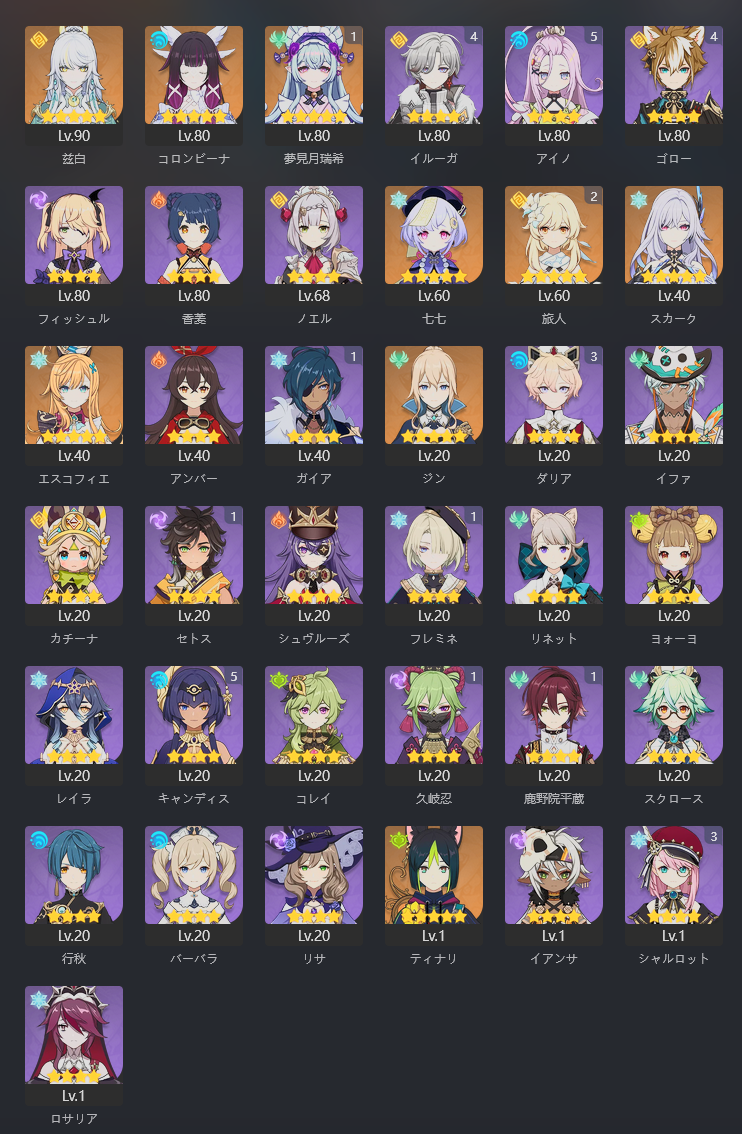Image resolution: width=742 pixels, height=1134 pixels.
Task: Click the 鹿野院平蔵 name label
Action: pyautogui.click(x=554, y=798)
